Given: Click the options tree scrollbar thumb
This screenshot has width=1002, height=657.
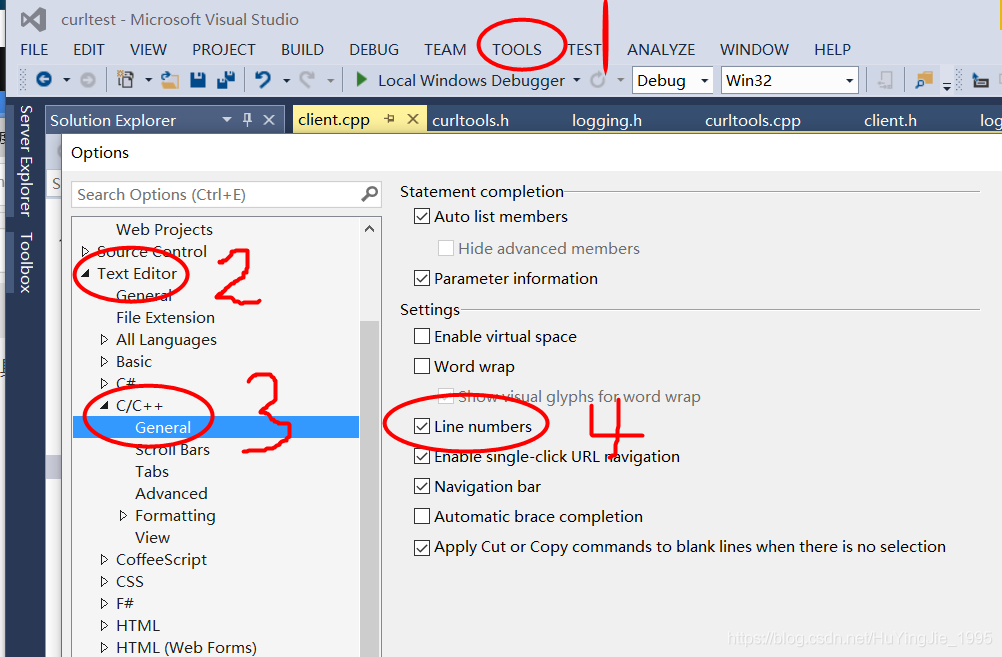Looking at the screenshot, I should click(x=369, y=488).
